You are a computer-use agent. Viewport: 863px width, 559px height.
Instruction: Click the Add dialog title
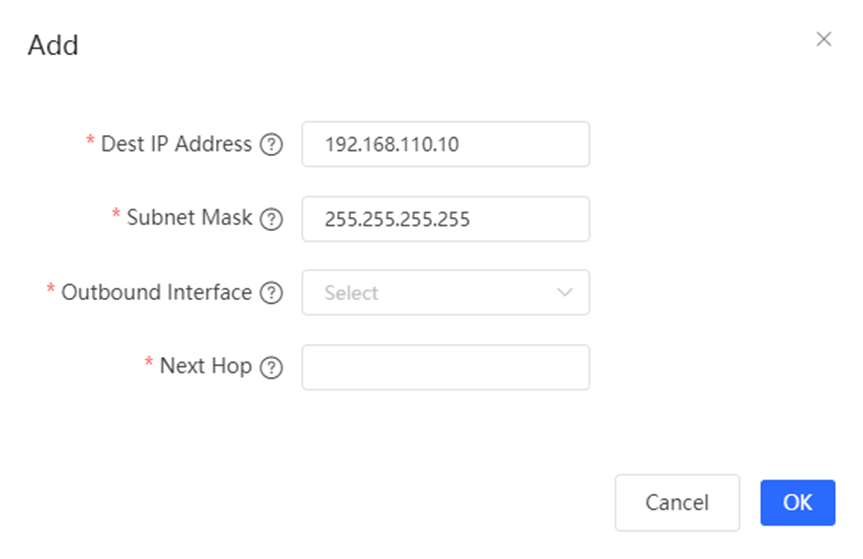53,45
